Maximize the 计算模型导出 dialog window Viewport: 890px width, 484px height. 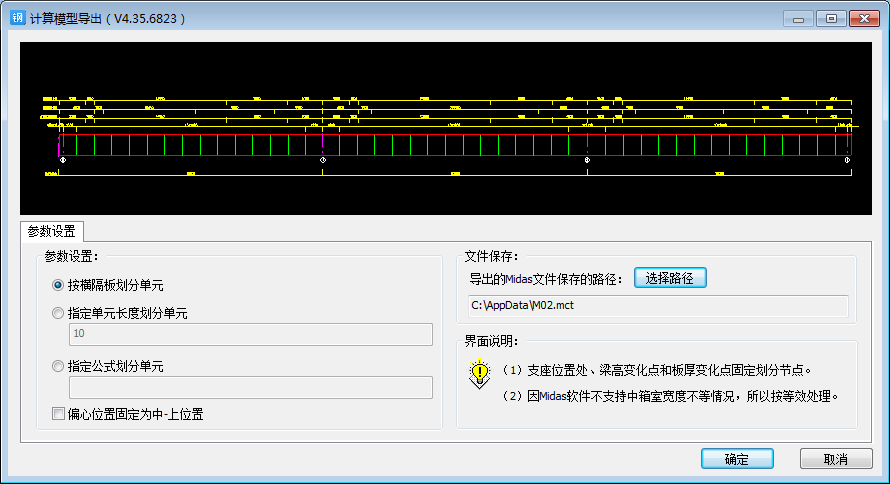(x=830, y=18)
